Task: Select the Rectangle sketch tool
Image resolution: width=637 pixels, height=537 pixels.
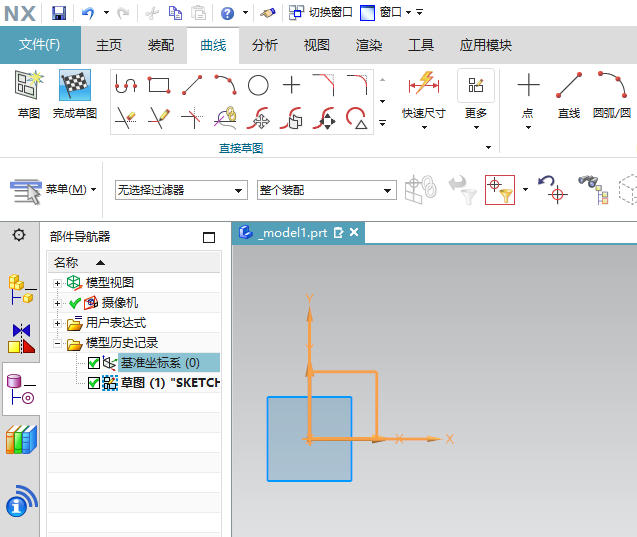Action: [x=159, y=85]
